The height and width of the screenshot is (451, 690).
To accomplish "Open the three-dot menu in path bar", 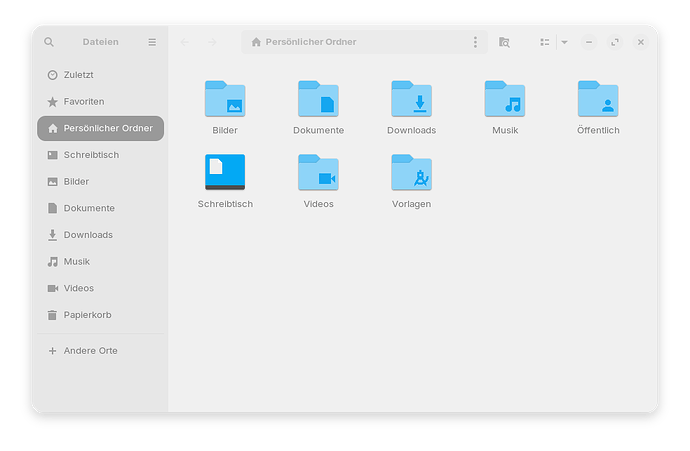I will click(x=475, y=42).
